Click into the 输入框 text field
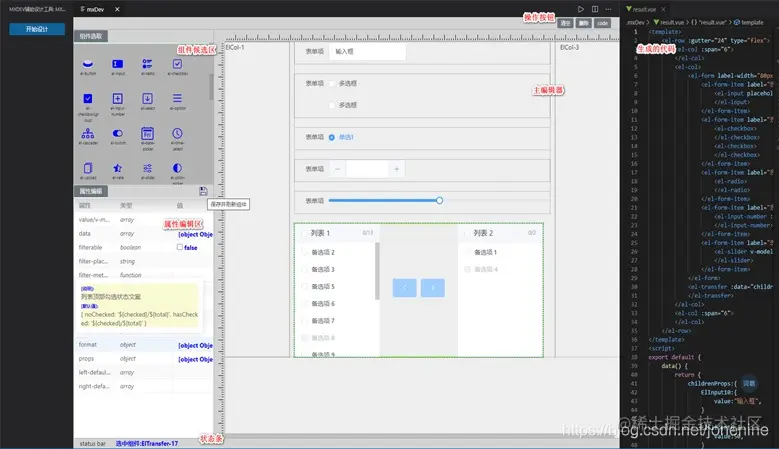 click(x=367, y=51)
